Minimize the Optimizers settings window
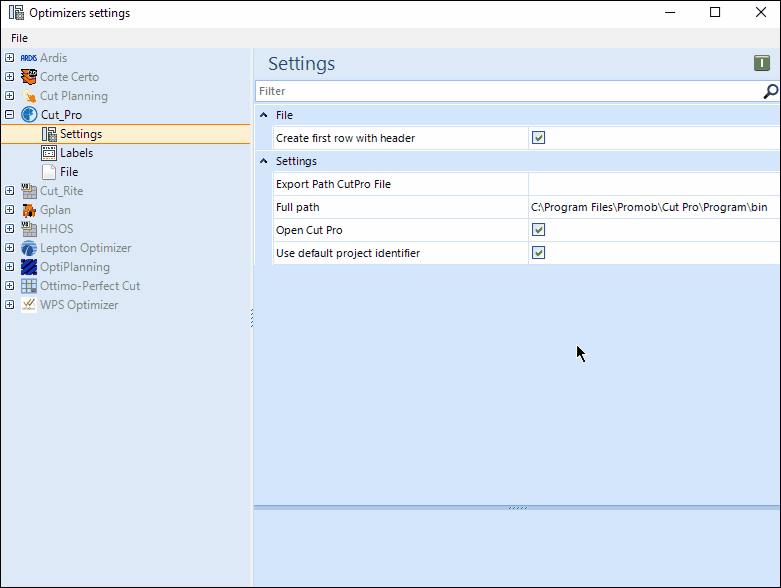The height and width of the screenshot is (588, 781). 670,12
